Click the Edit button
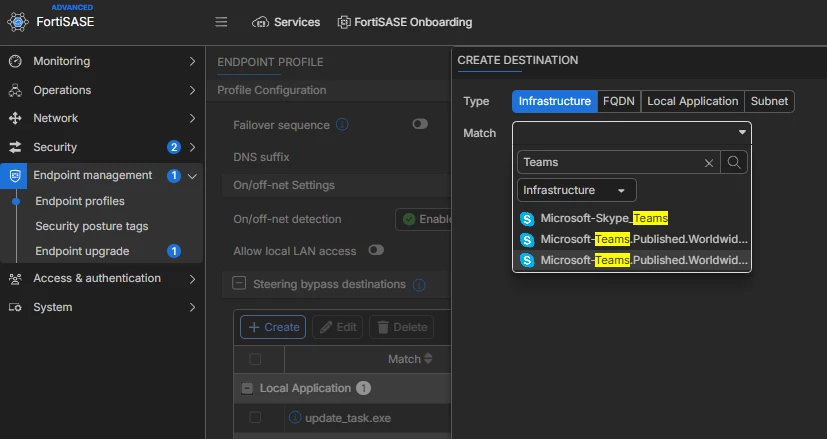Screen dimensions: 827x439 (x=338, y=327)
